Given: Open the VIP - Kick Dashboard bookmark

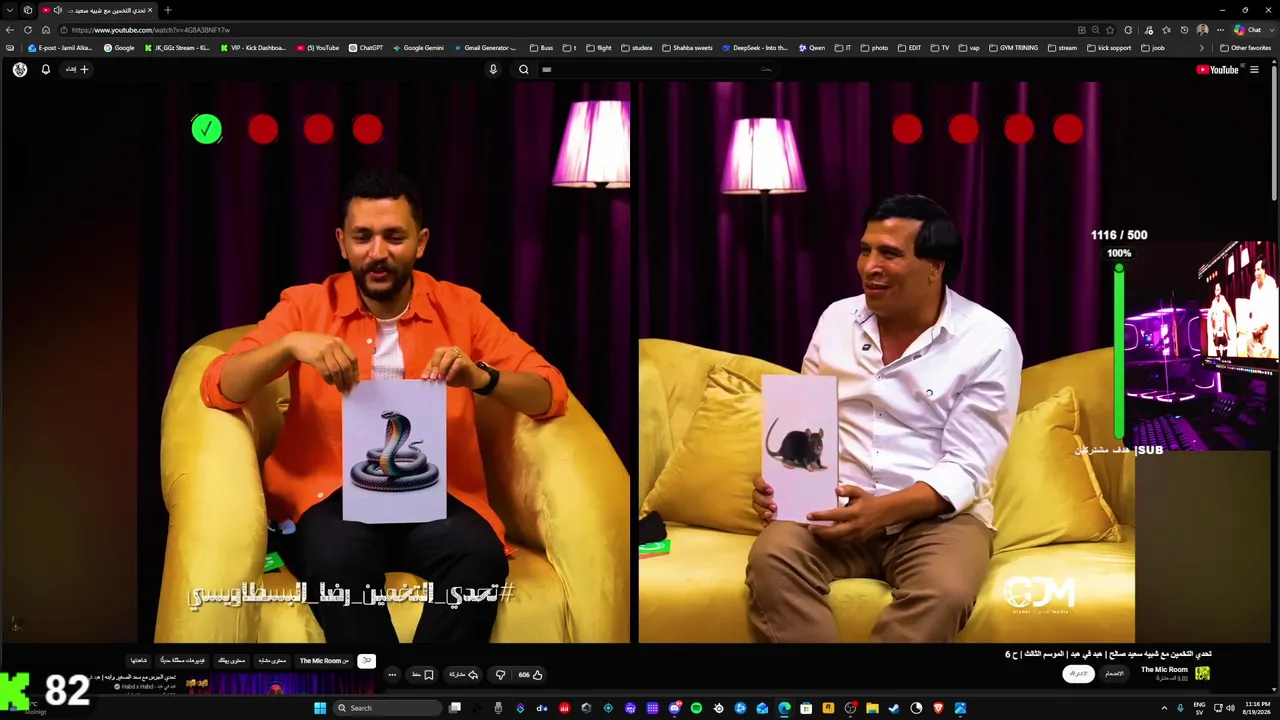Looking at the screenshot, I should coord(253,48).
